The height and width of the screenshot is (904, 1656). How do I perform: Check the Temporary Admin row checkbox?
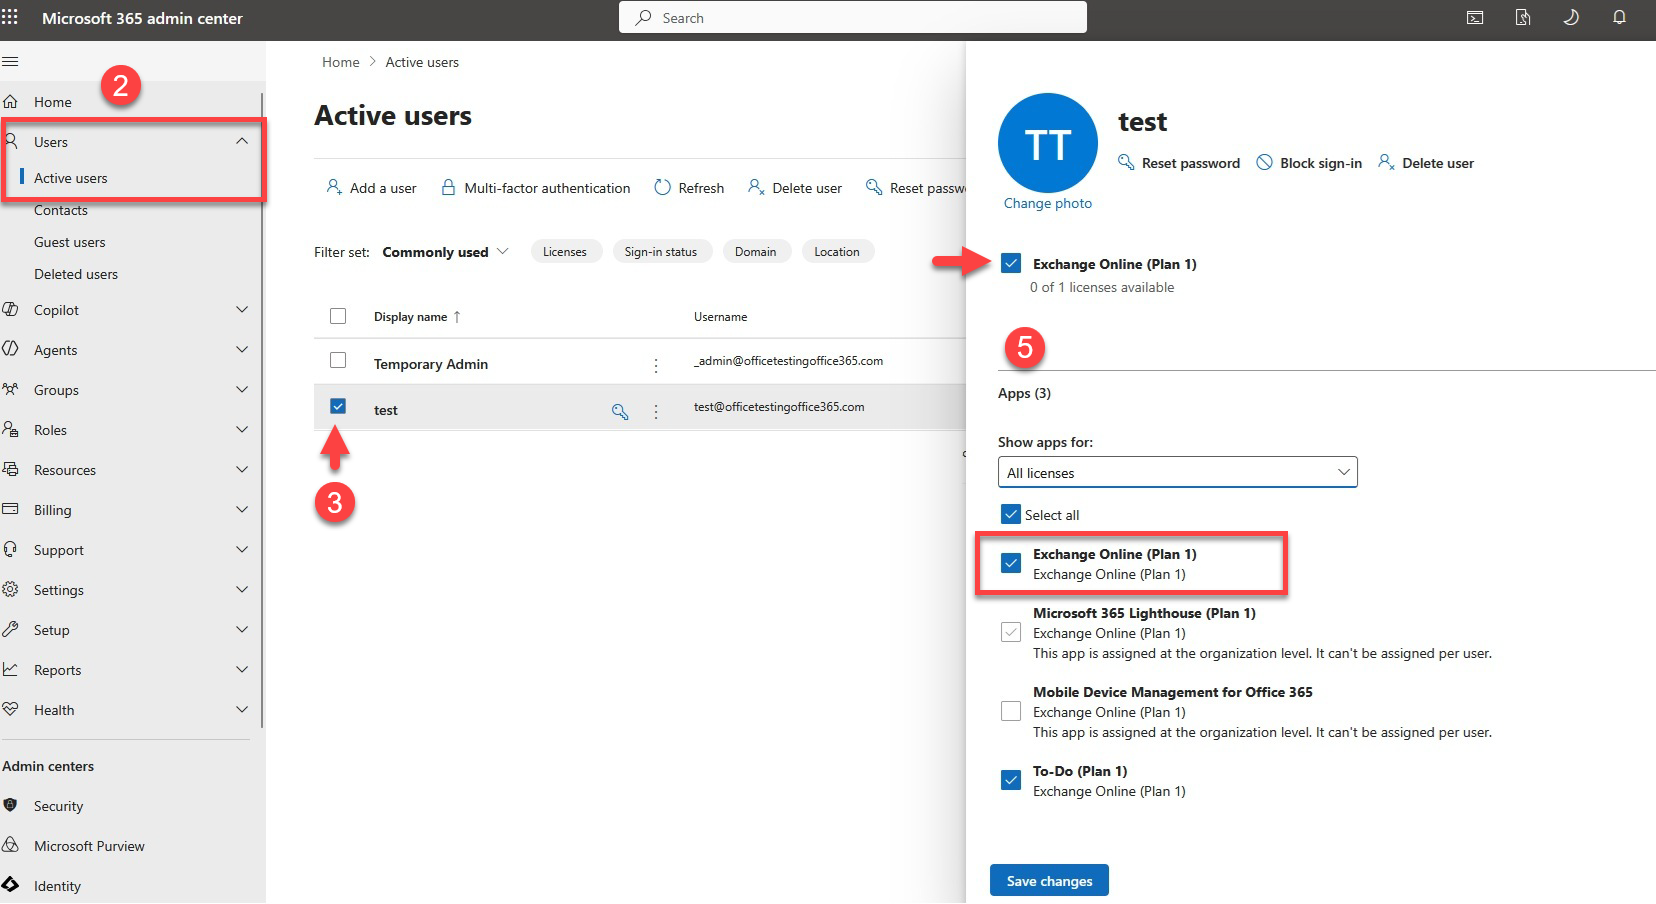coord(338,360)
